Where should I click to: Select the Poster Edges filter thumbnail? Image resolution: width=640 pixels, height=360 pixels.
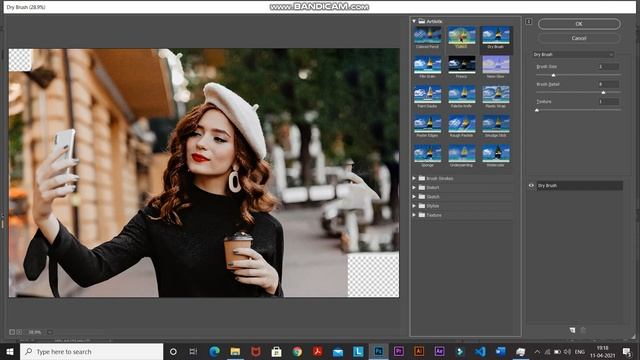(x=427, y=124)
